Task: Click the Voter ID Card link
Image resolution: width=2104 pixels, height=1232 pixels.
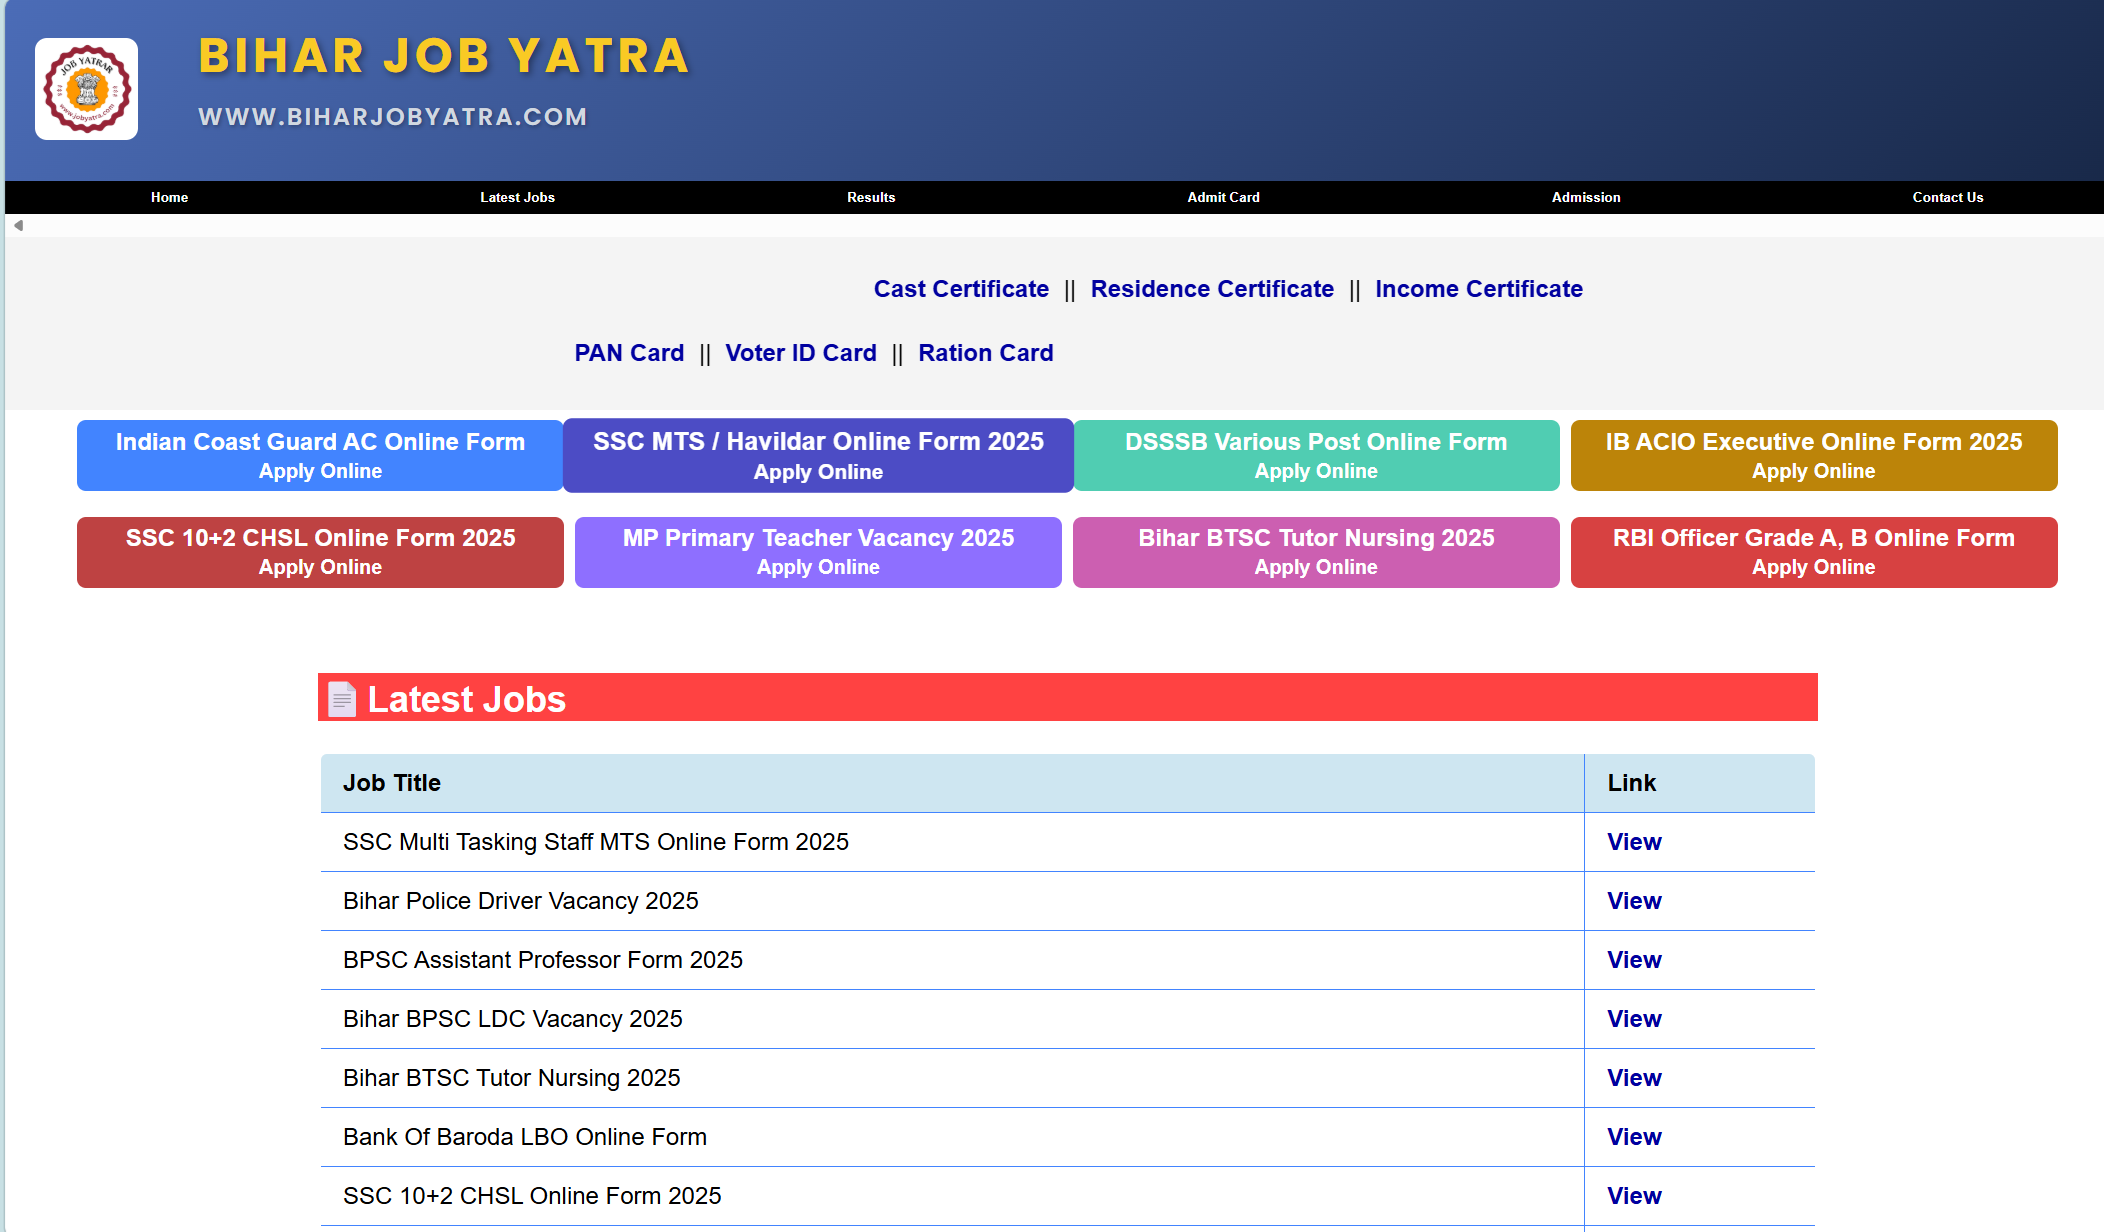Action: [801, 353]
